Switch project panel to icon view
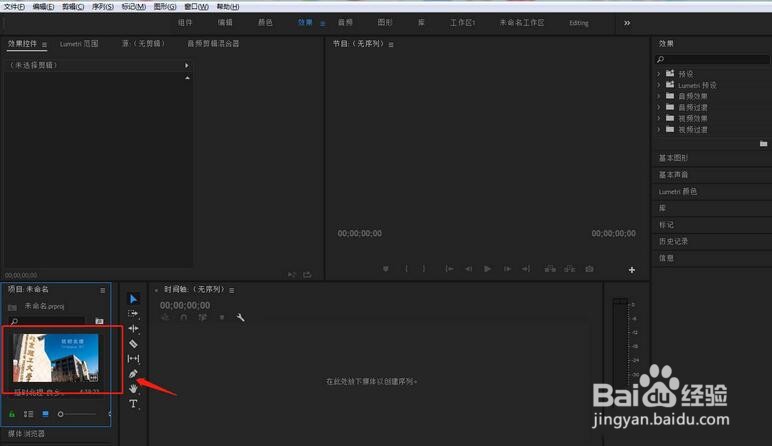Image resolution: width=772 pixels, height=446 pixels. (45, 414)
